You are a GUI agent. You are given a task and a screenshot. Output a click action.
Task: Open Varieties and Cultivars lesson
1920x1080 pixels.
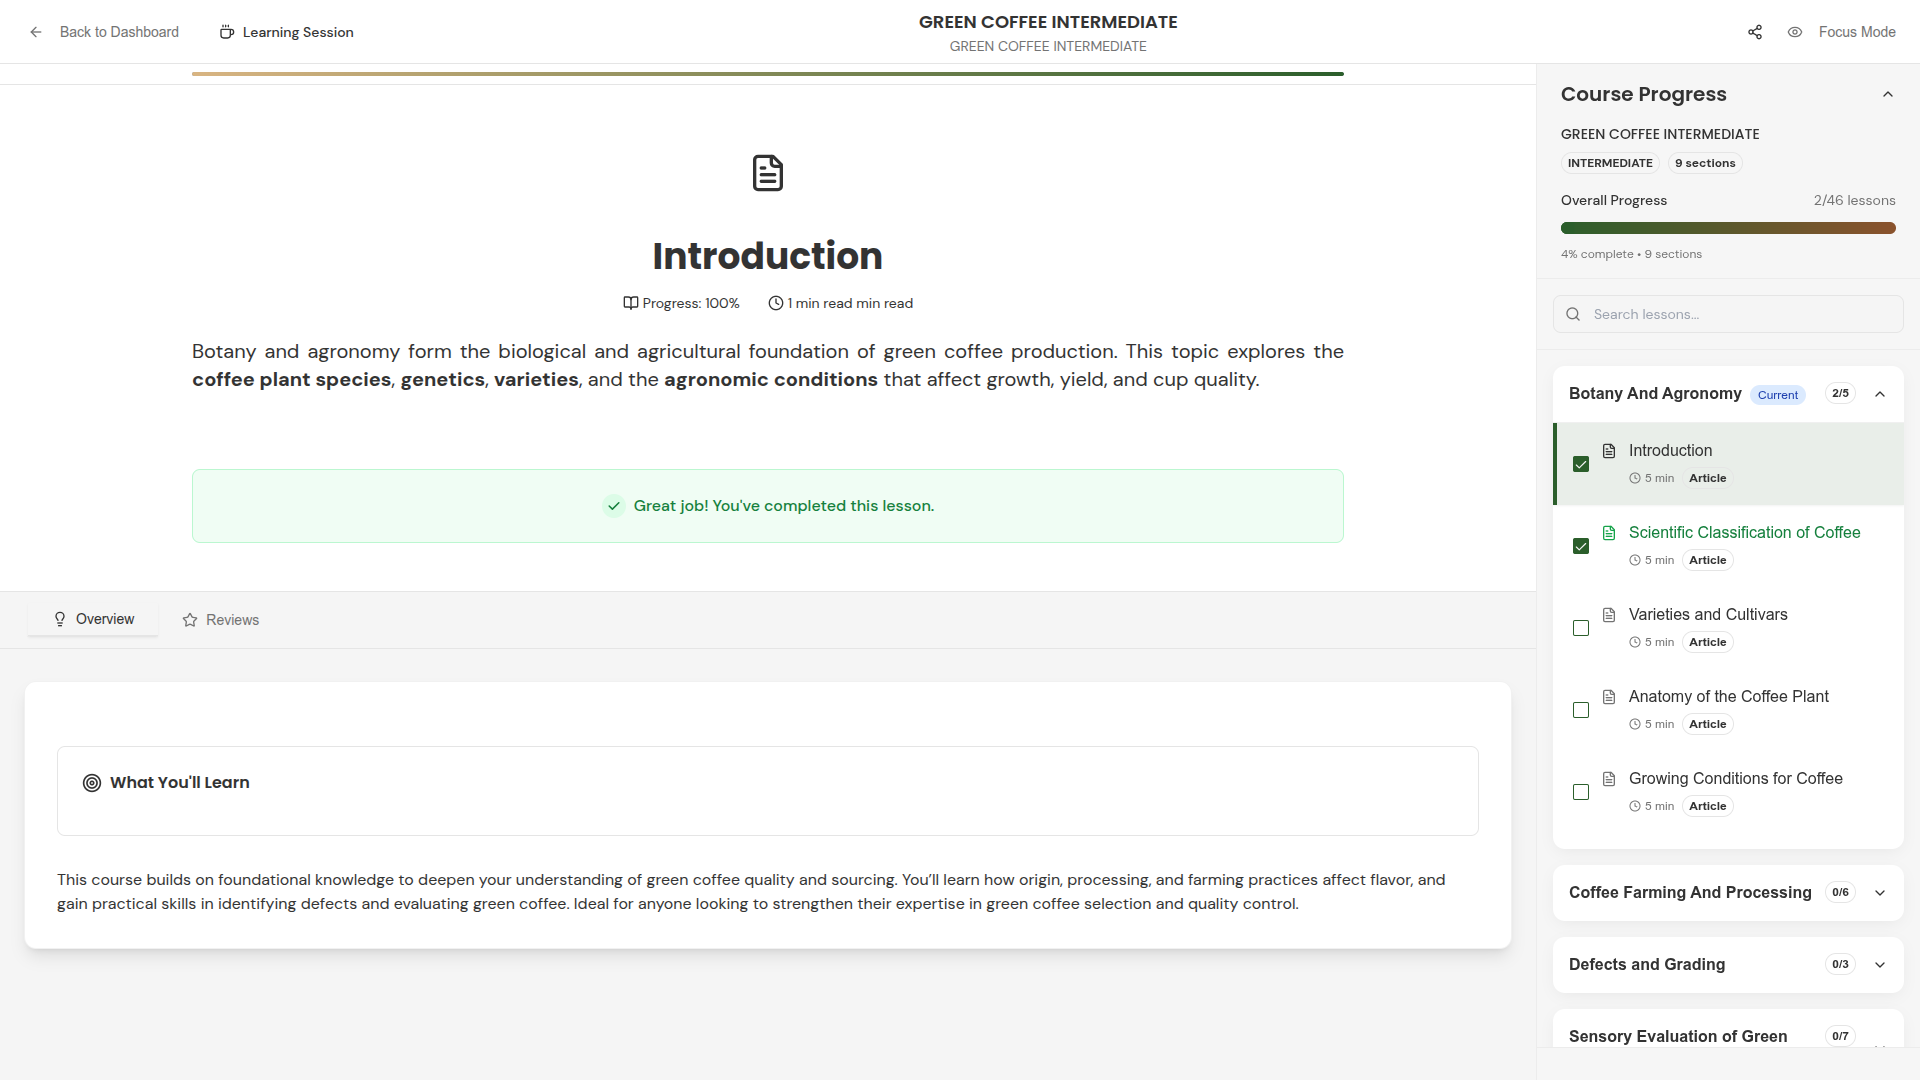(x=1708, y=615)
